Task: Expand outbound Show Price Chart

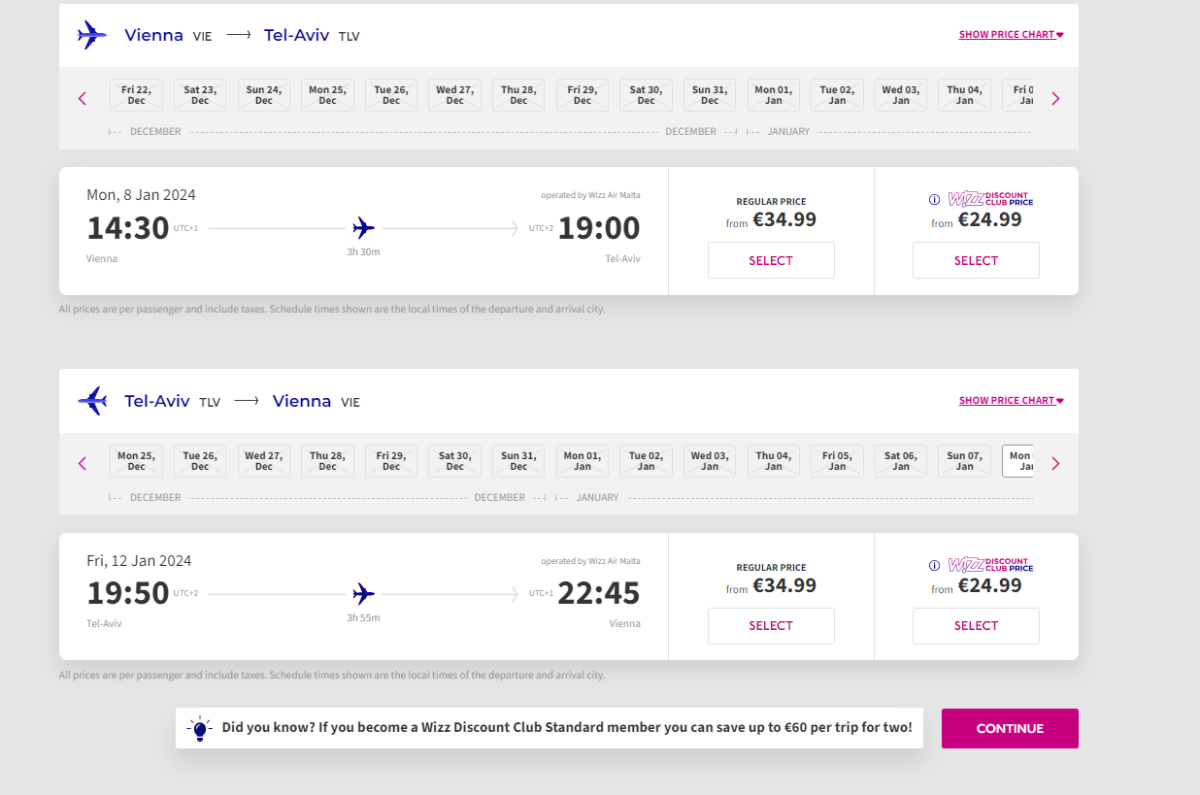Action: click(1010, 35)
